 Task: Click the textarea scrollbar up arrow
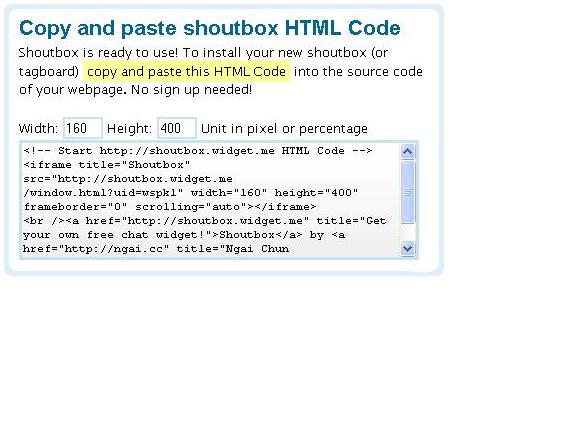tap(408, 152)
